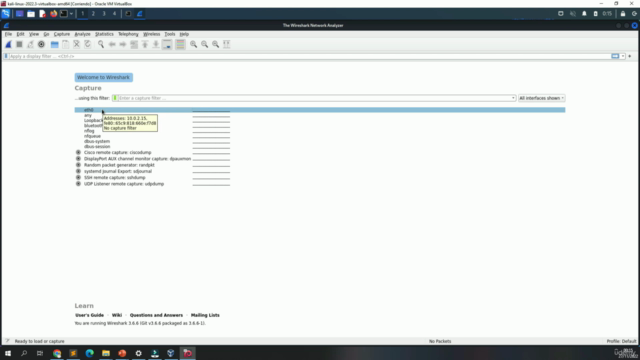Click settings gear for UDP Listener capture
Screen dimensions: 640x360
click(78, 184)
